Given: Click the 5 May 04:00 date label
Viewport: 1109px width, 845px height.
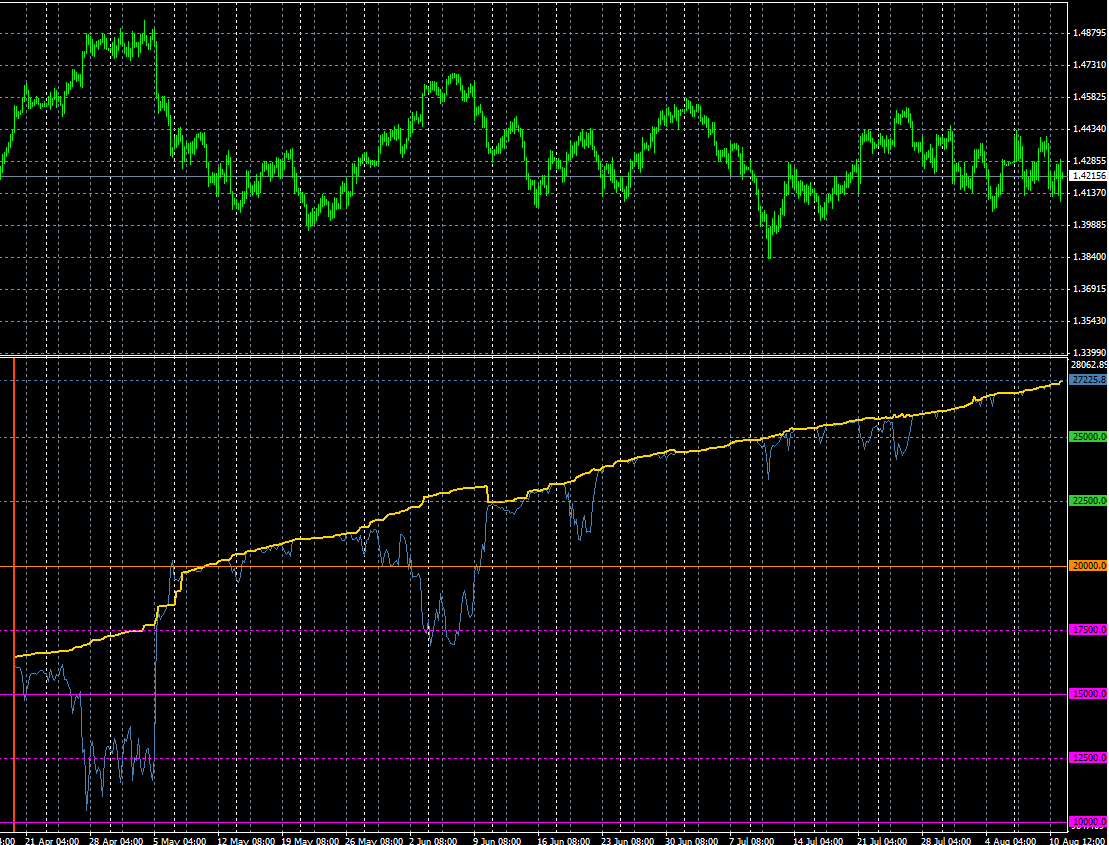Looking at the screenshot, I should pyautogui.click(x=178, y=840).
